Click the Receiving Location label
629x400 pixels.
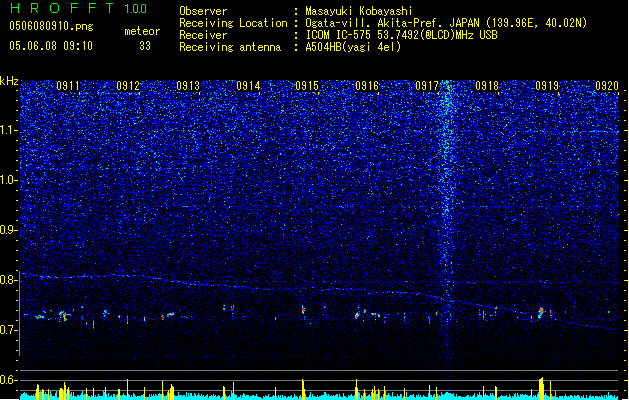click(233, 23)
